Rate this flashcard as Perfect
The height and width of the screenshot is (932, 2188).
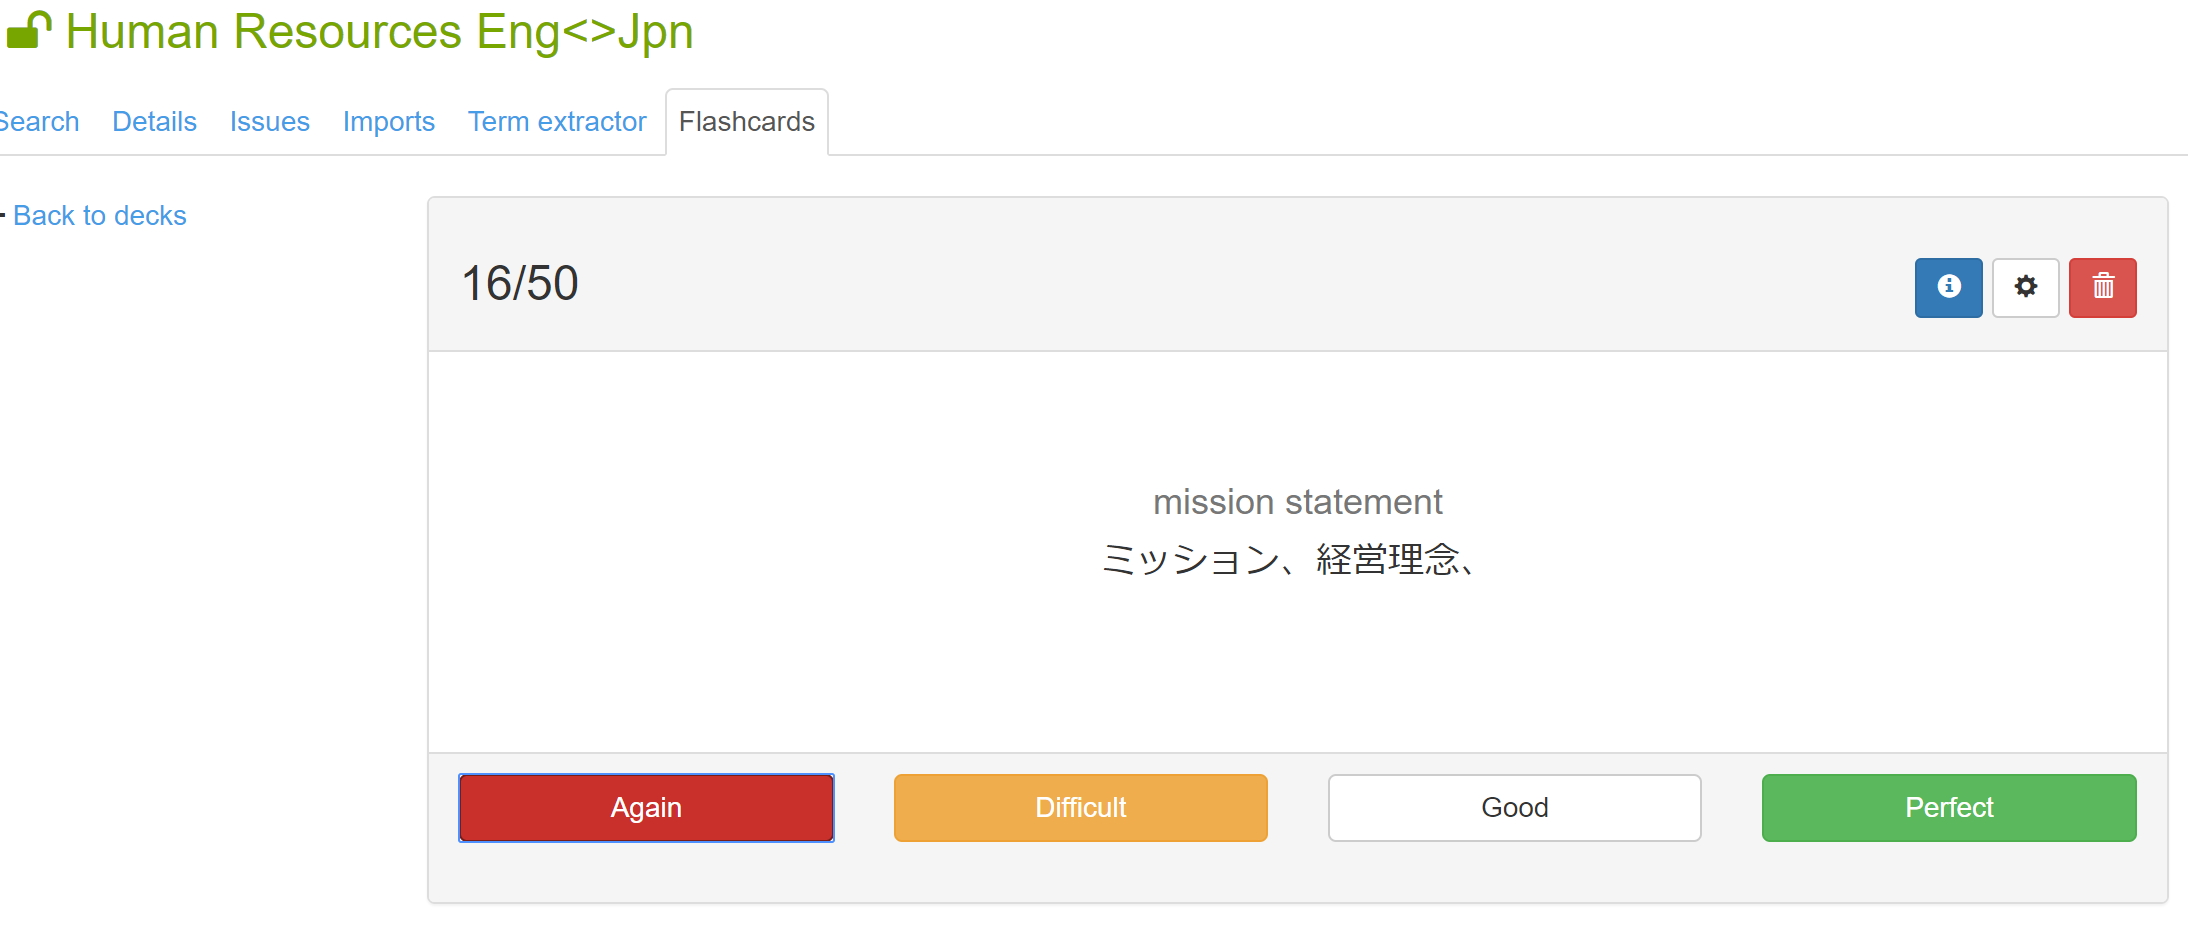click(1948, 808)
